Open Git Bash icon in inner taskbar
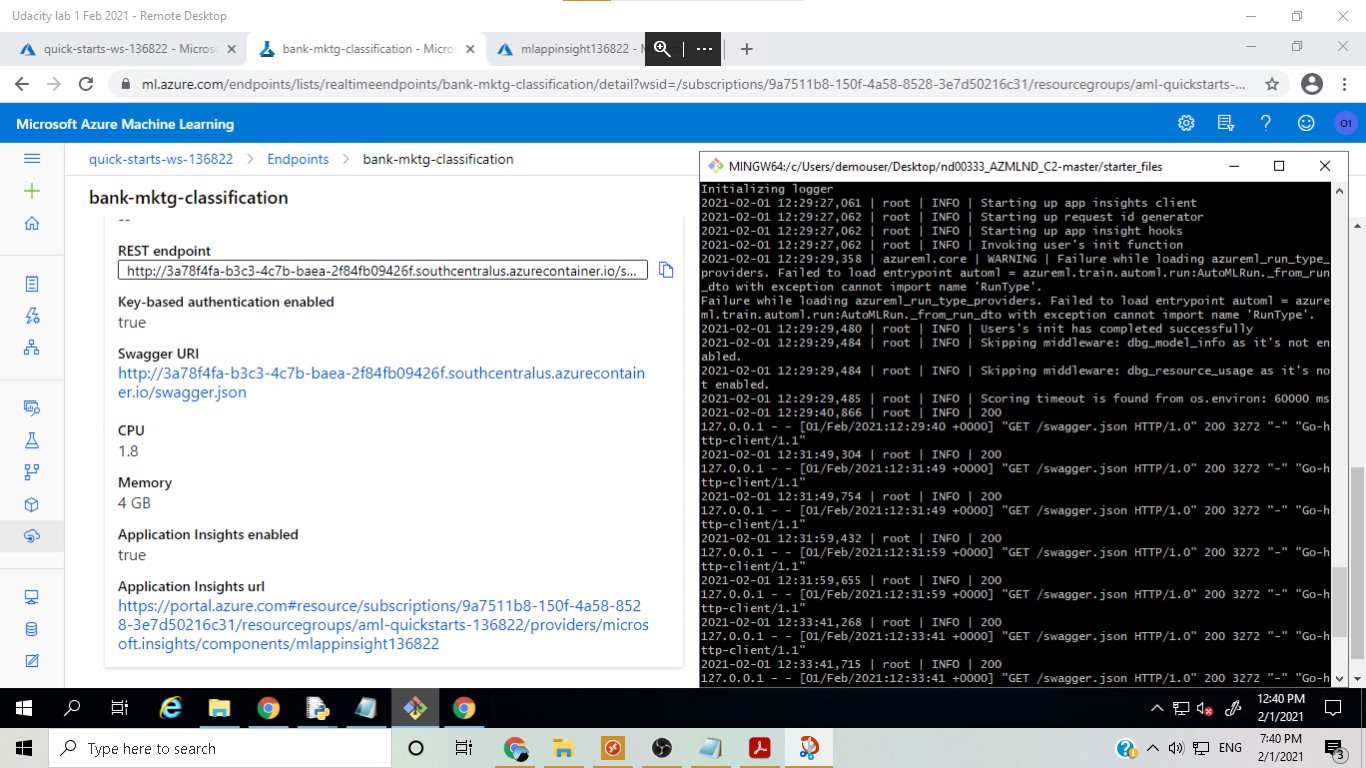1366x768 pixels. pyautogui.click(x=415, y=708)
